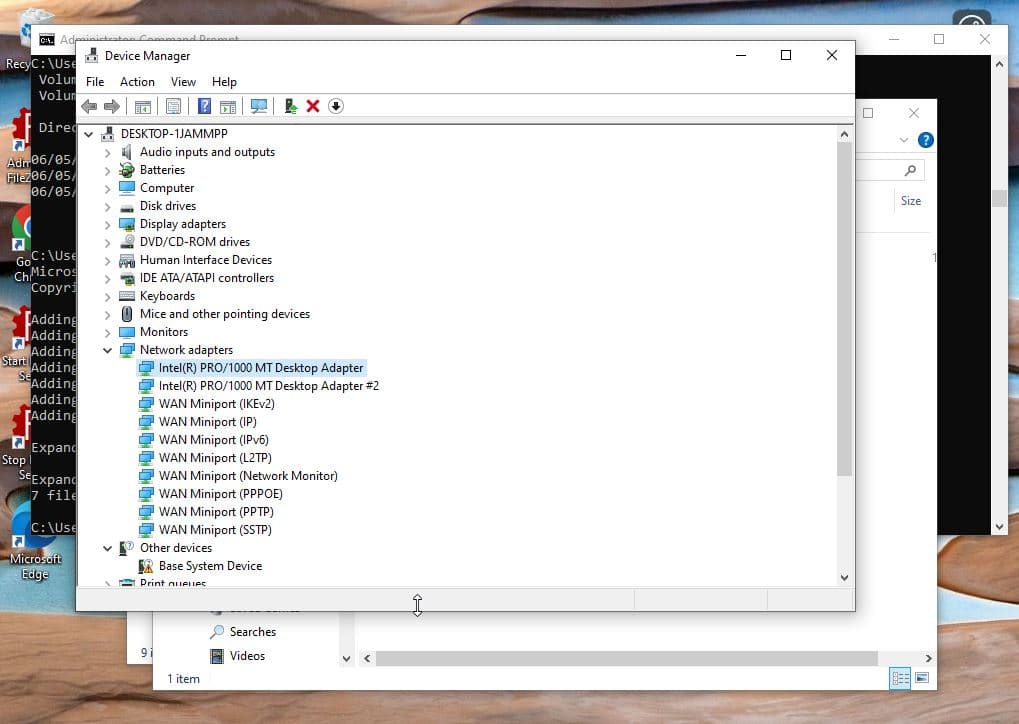Click Scan for hardware changes monitor icon

pyautogui.click(x=259, y=106)
